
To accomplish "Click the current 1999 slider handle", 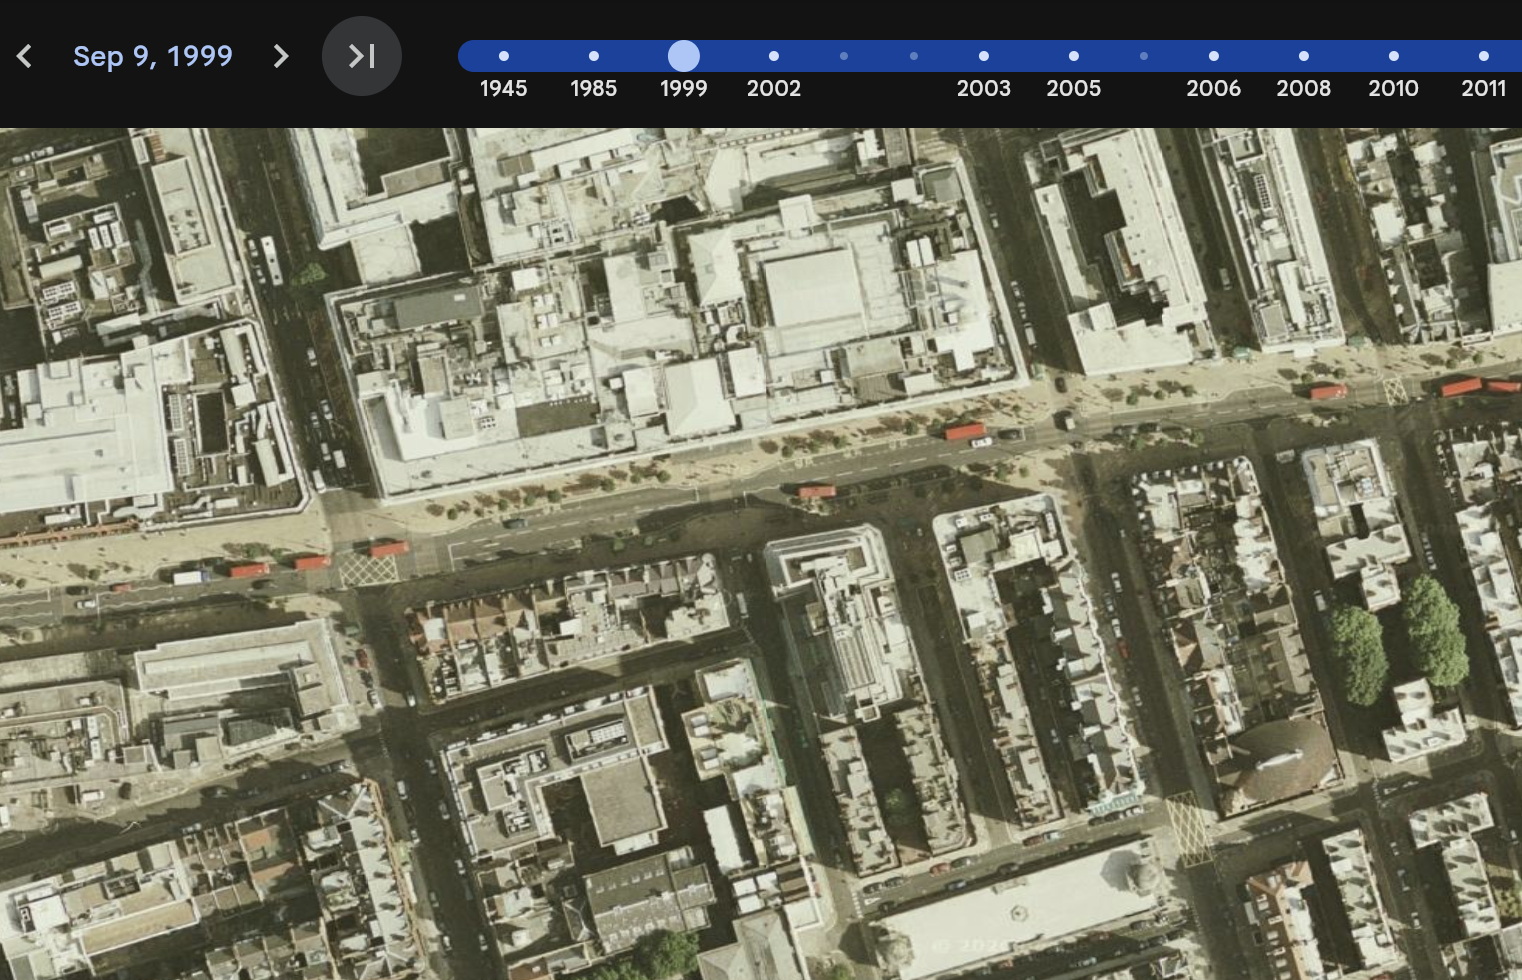I will click(684, 56).
